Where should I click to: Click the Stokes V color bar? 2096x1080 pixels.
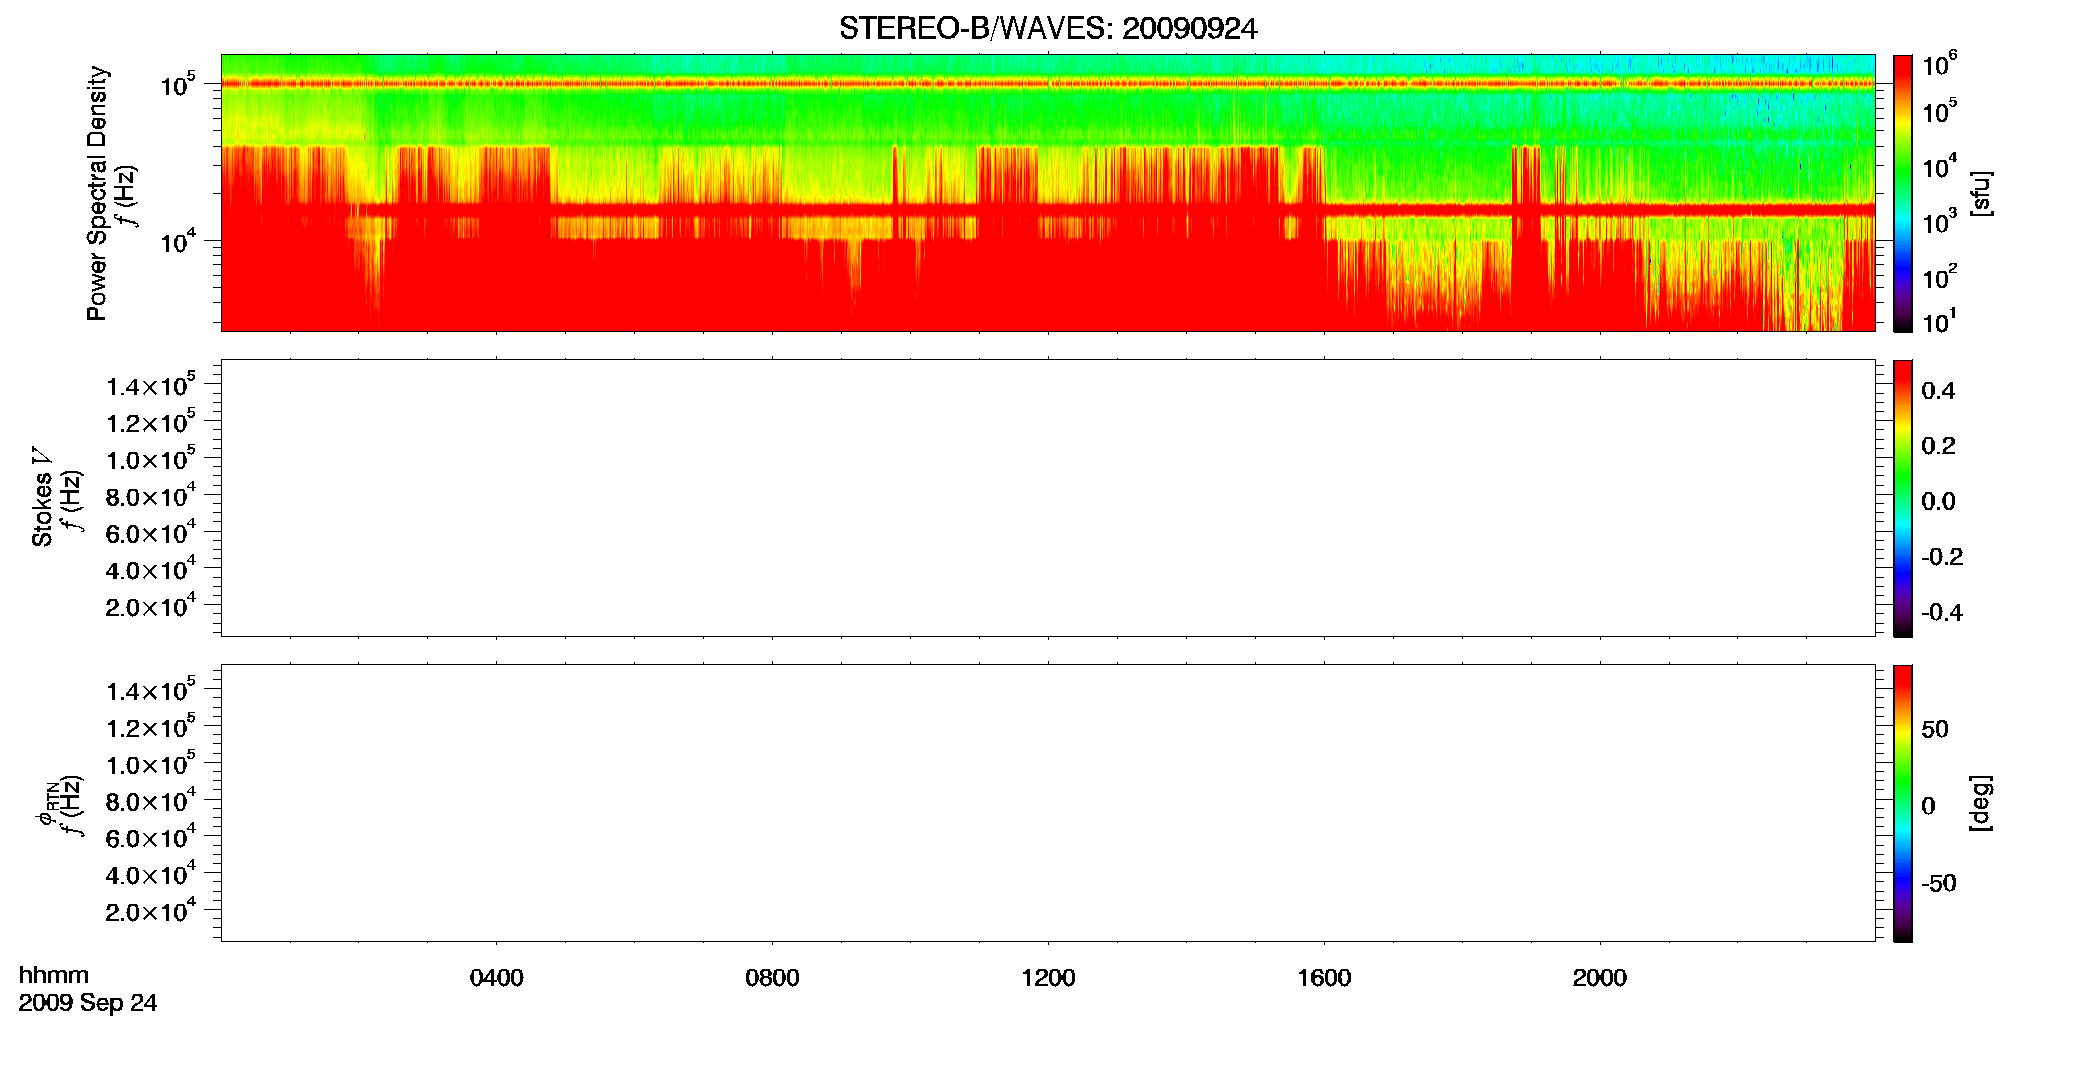(1902, 498)
